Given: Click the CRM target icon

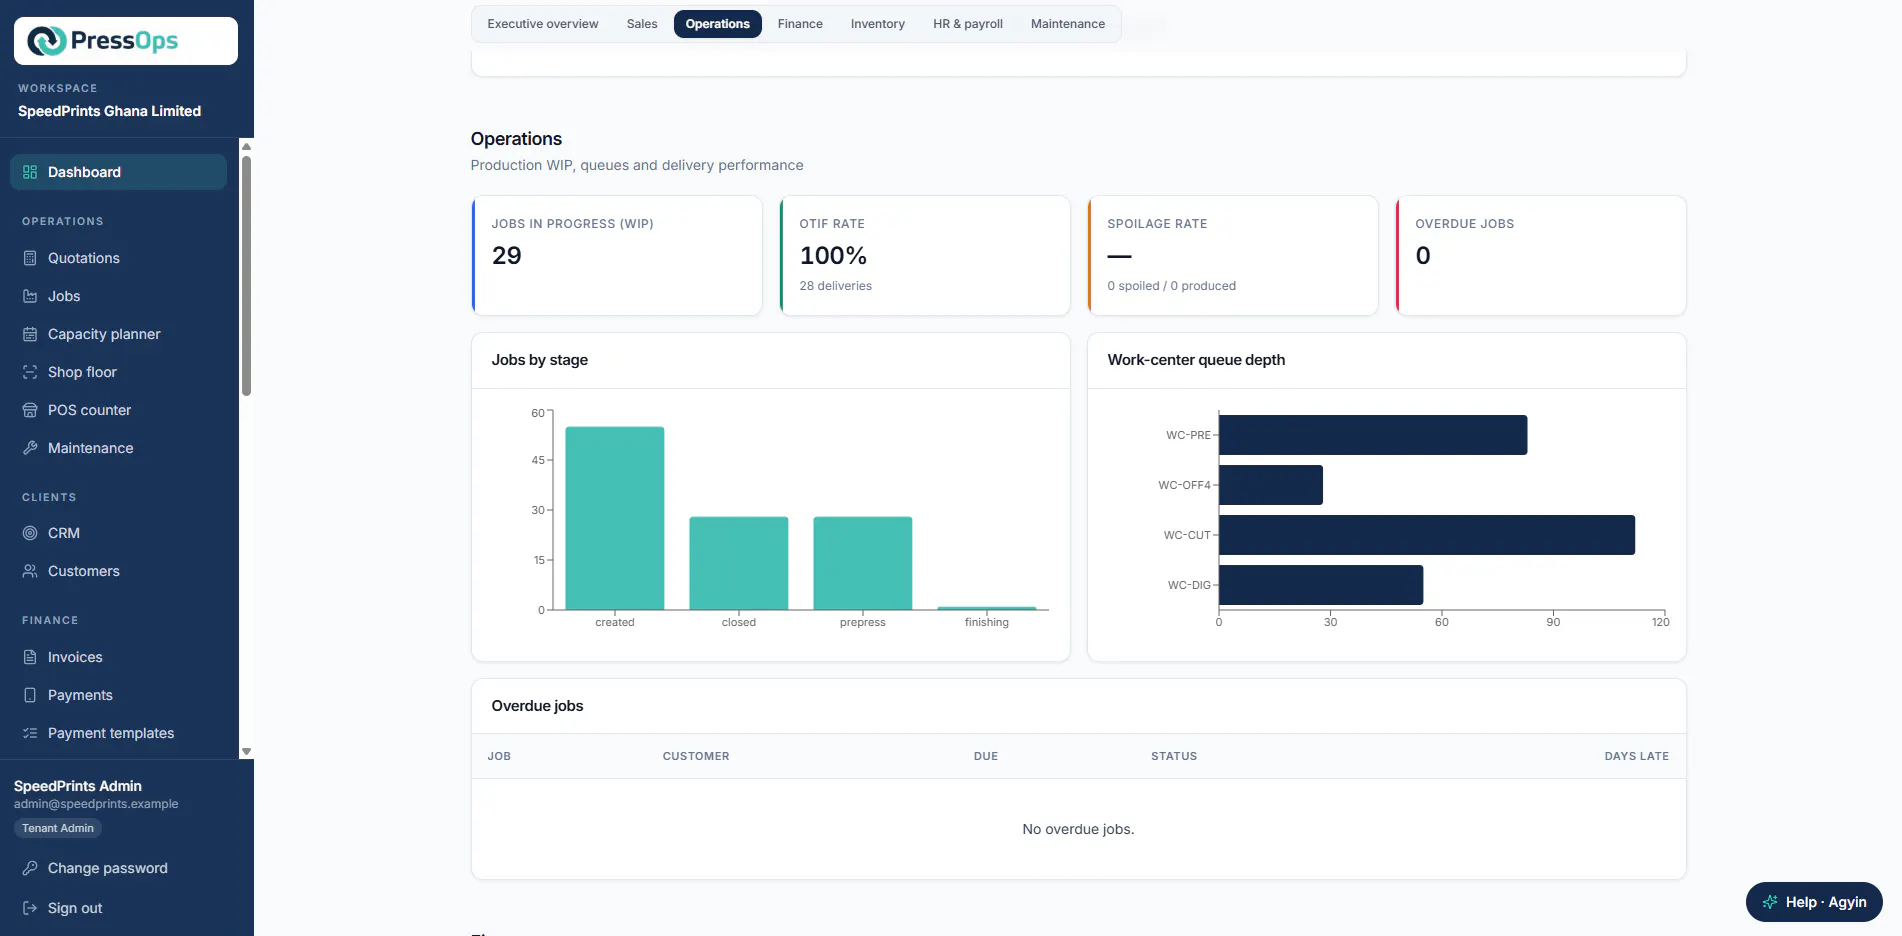Looking at the screenshot, I should coord(30,533).
